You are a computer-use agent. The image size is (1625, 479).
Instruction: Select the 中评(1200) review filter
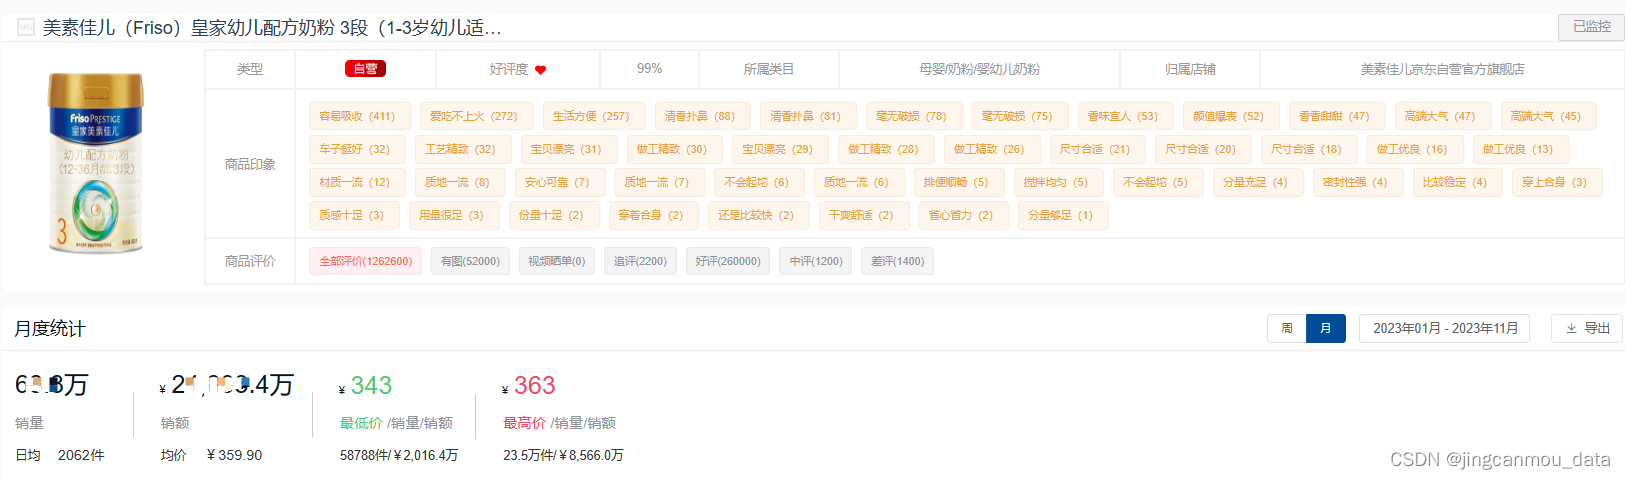pyautogui.click(x=816, y=261)
